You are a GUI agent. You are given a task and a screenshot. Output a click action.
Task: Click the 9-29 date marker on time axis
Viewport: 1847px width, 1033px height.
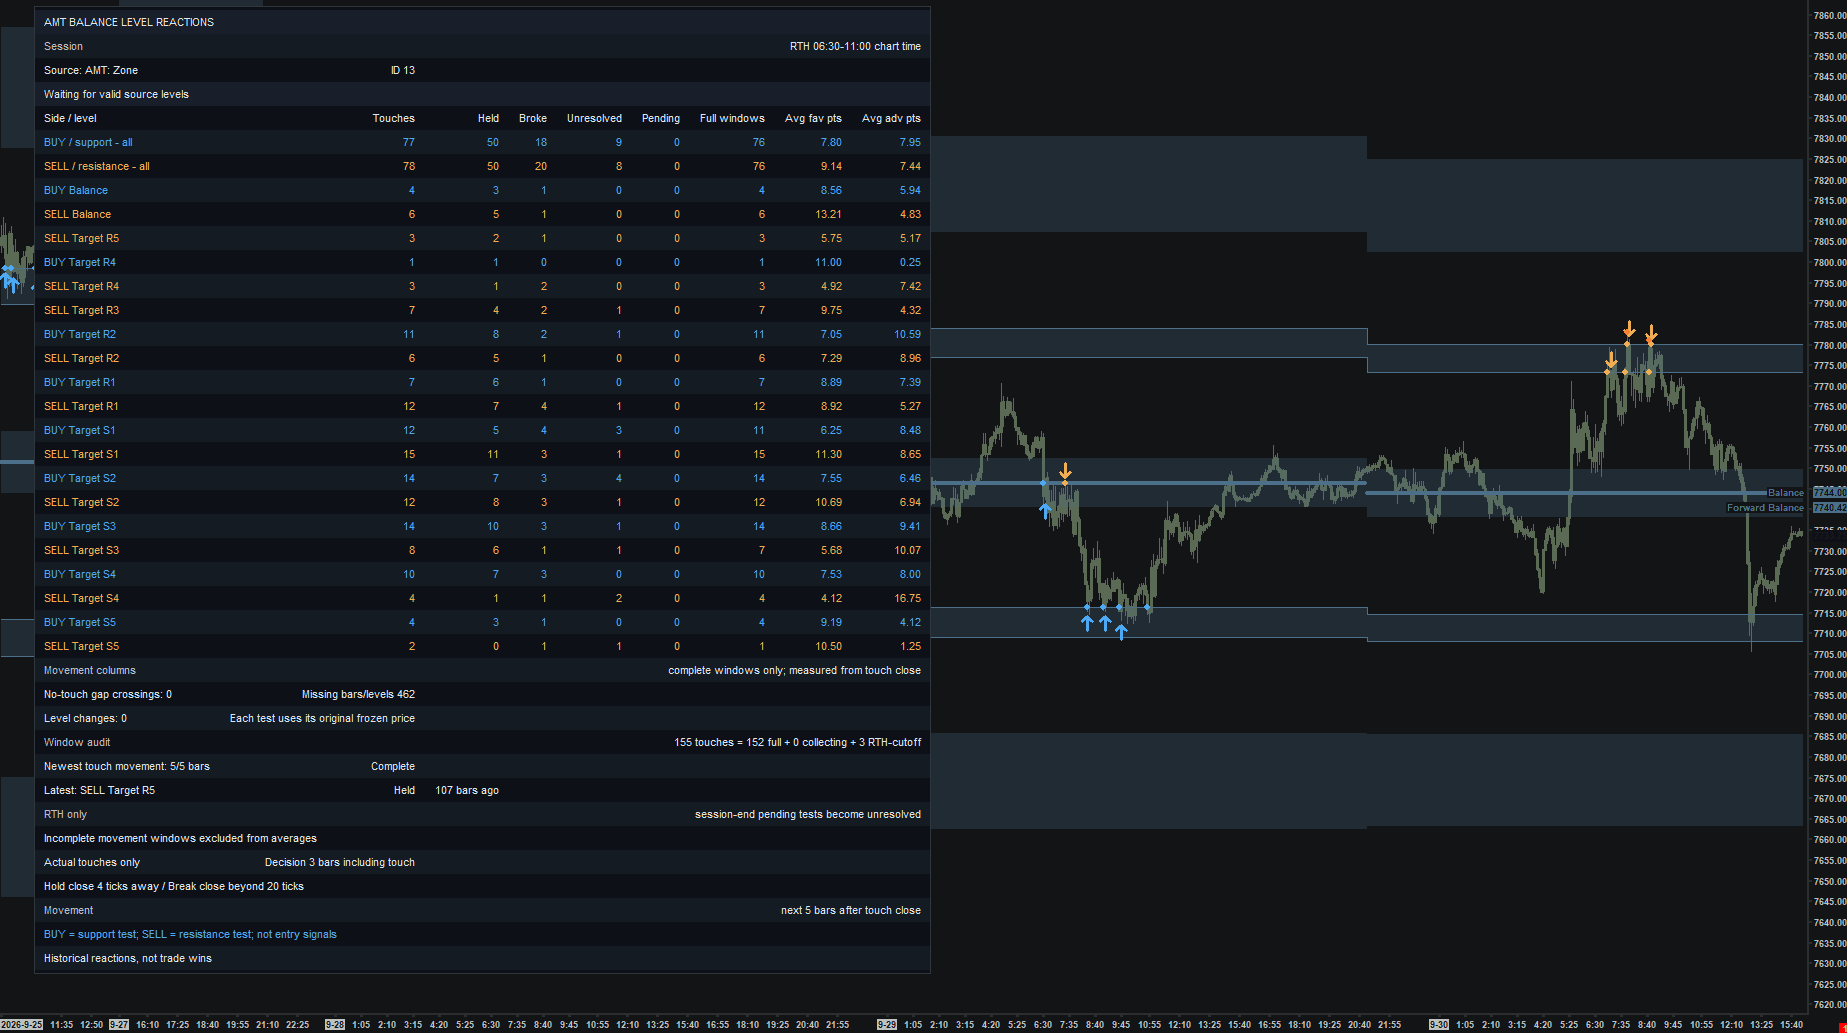[x=887, y=1025]
